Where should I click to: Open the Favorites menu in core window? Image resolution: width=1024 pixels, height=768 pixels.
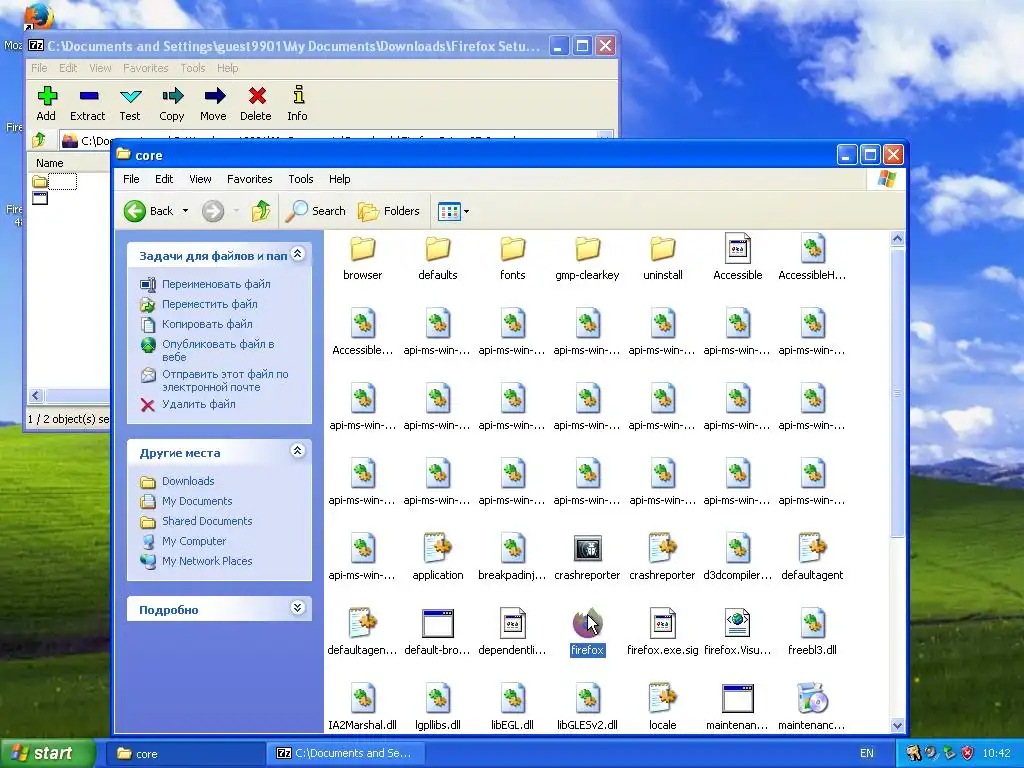249,179
